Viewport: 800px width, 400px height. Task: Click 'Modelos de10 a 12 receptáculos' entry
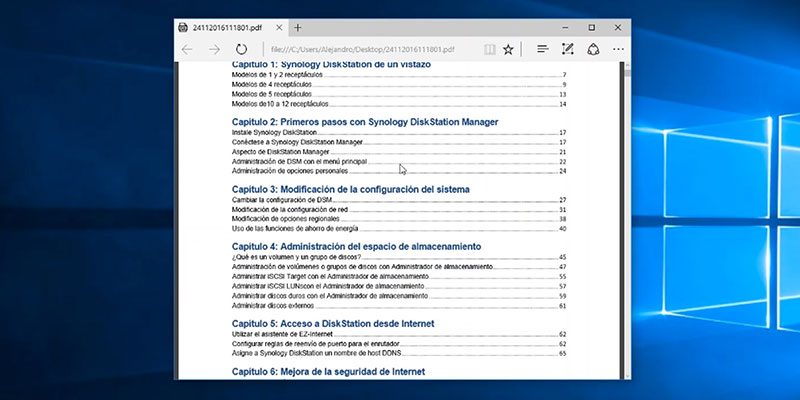(x=399, y=104)
